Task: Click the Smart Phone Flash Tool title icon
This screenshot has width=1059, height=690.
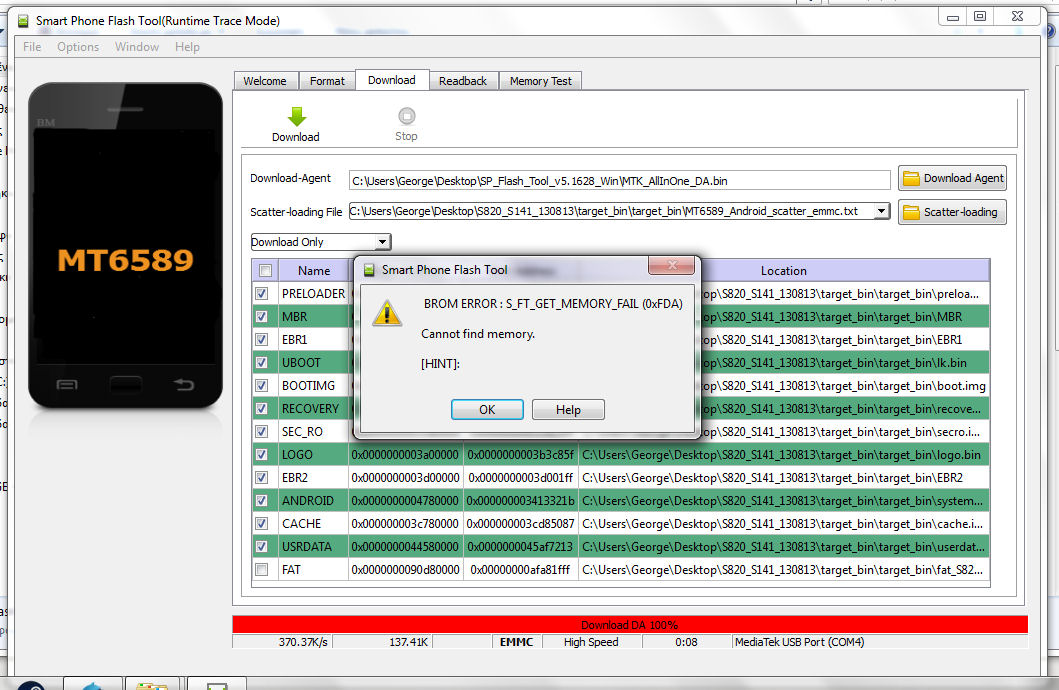Action: pyautogui.click(x=22, y=20)
